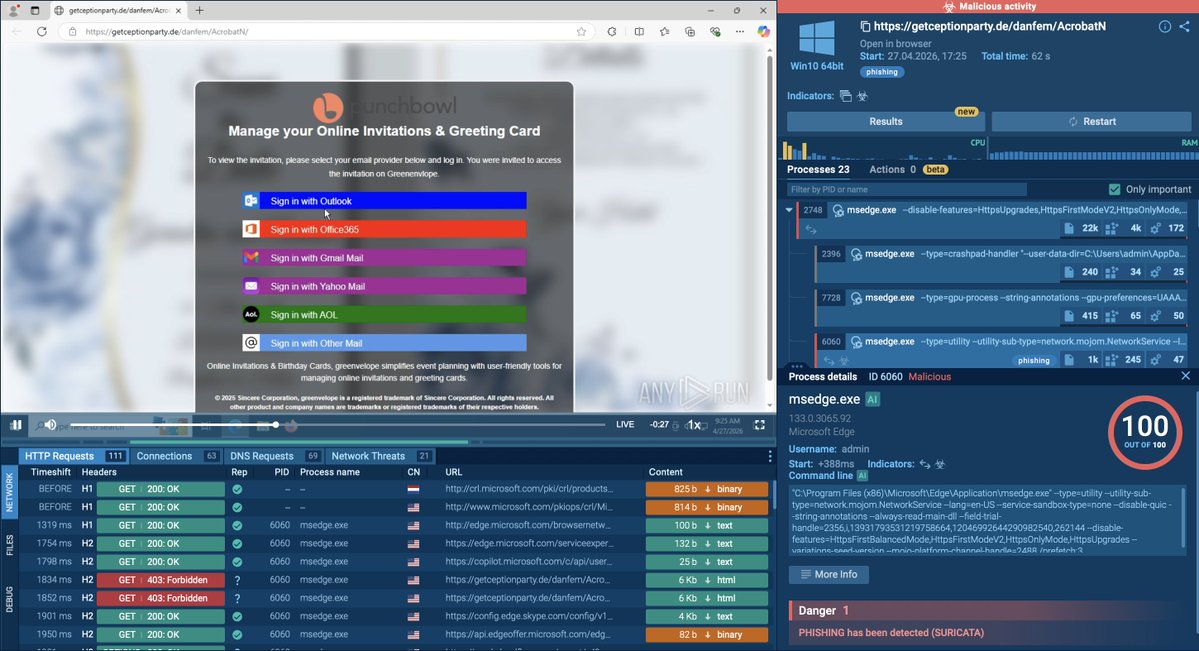Open the Edge Copilot icon

click(763, 31)
